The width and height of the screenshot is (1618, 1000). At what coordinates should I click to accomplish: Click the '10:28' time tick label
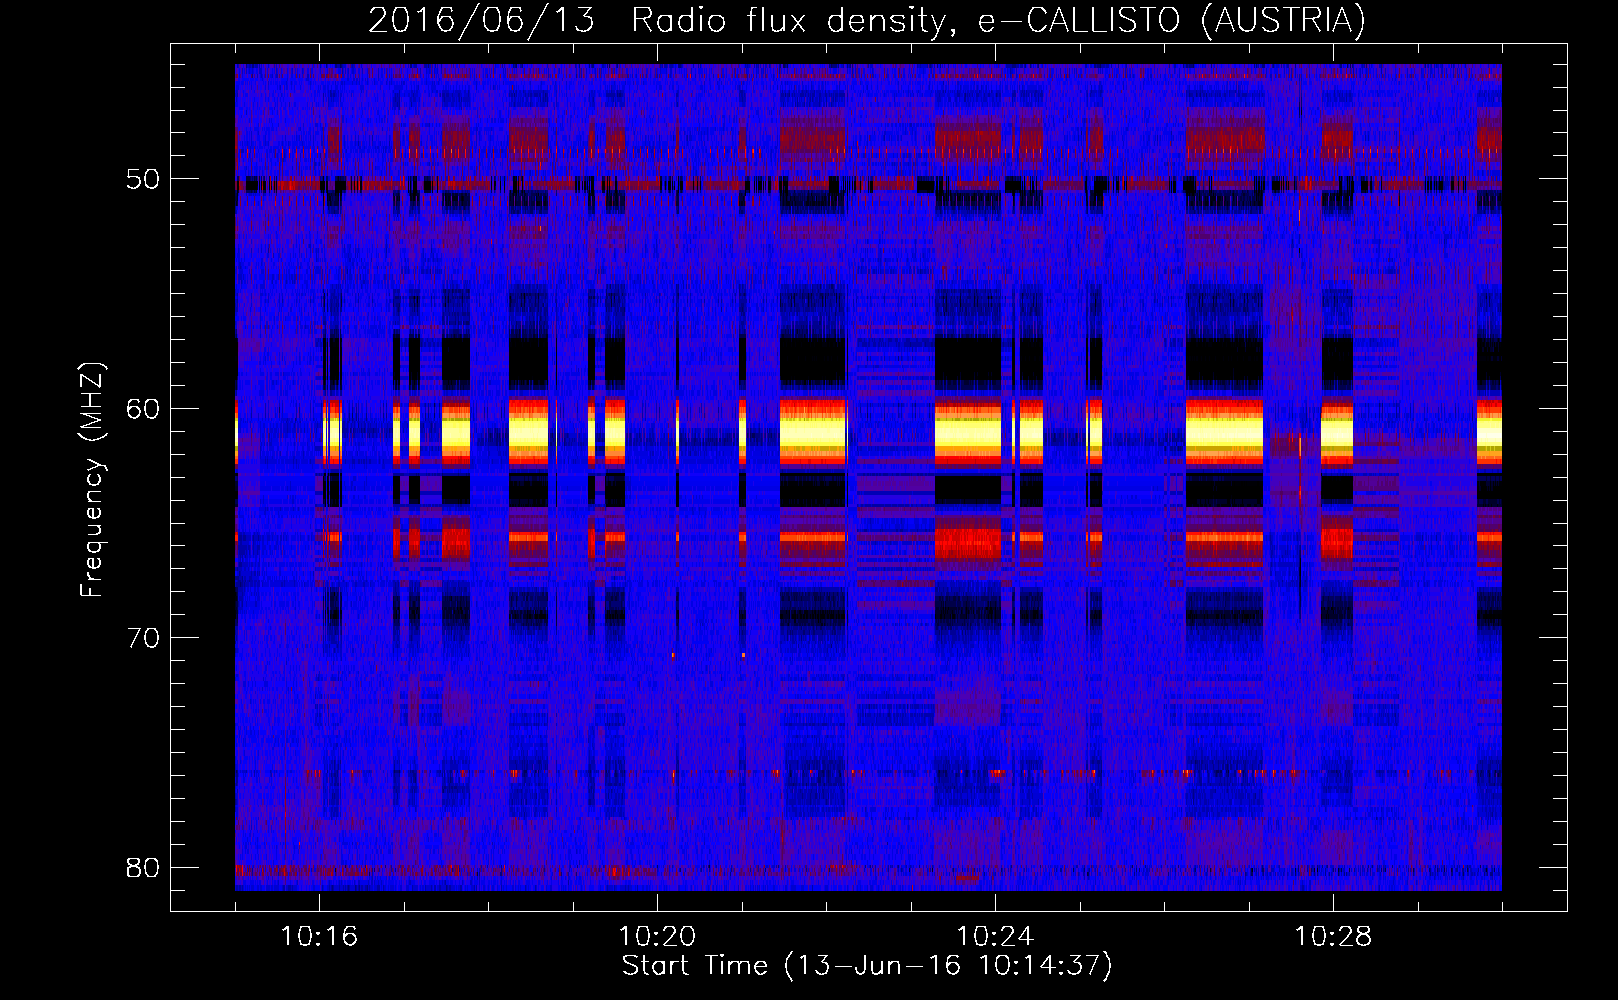1333,937
